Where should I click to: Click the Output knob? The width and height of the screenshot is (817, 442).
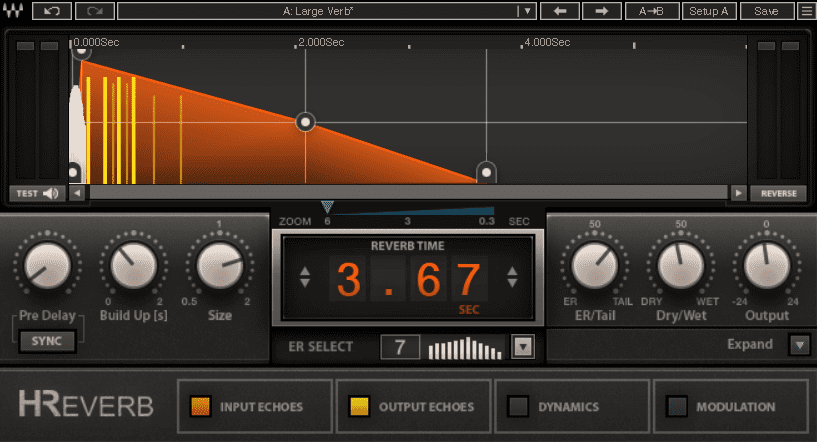(766, 266)
